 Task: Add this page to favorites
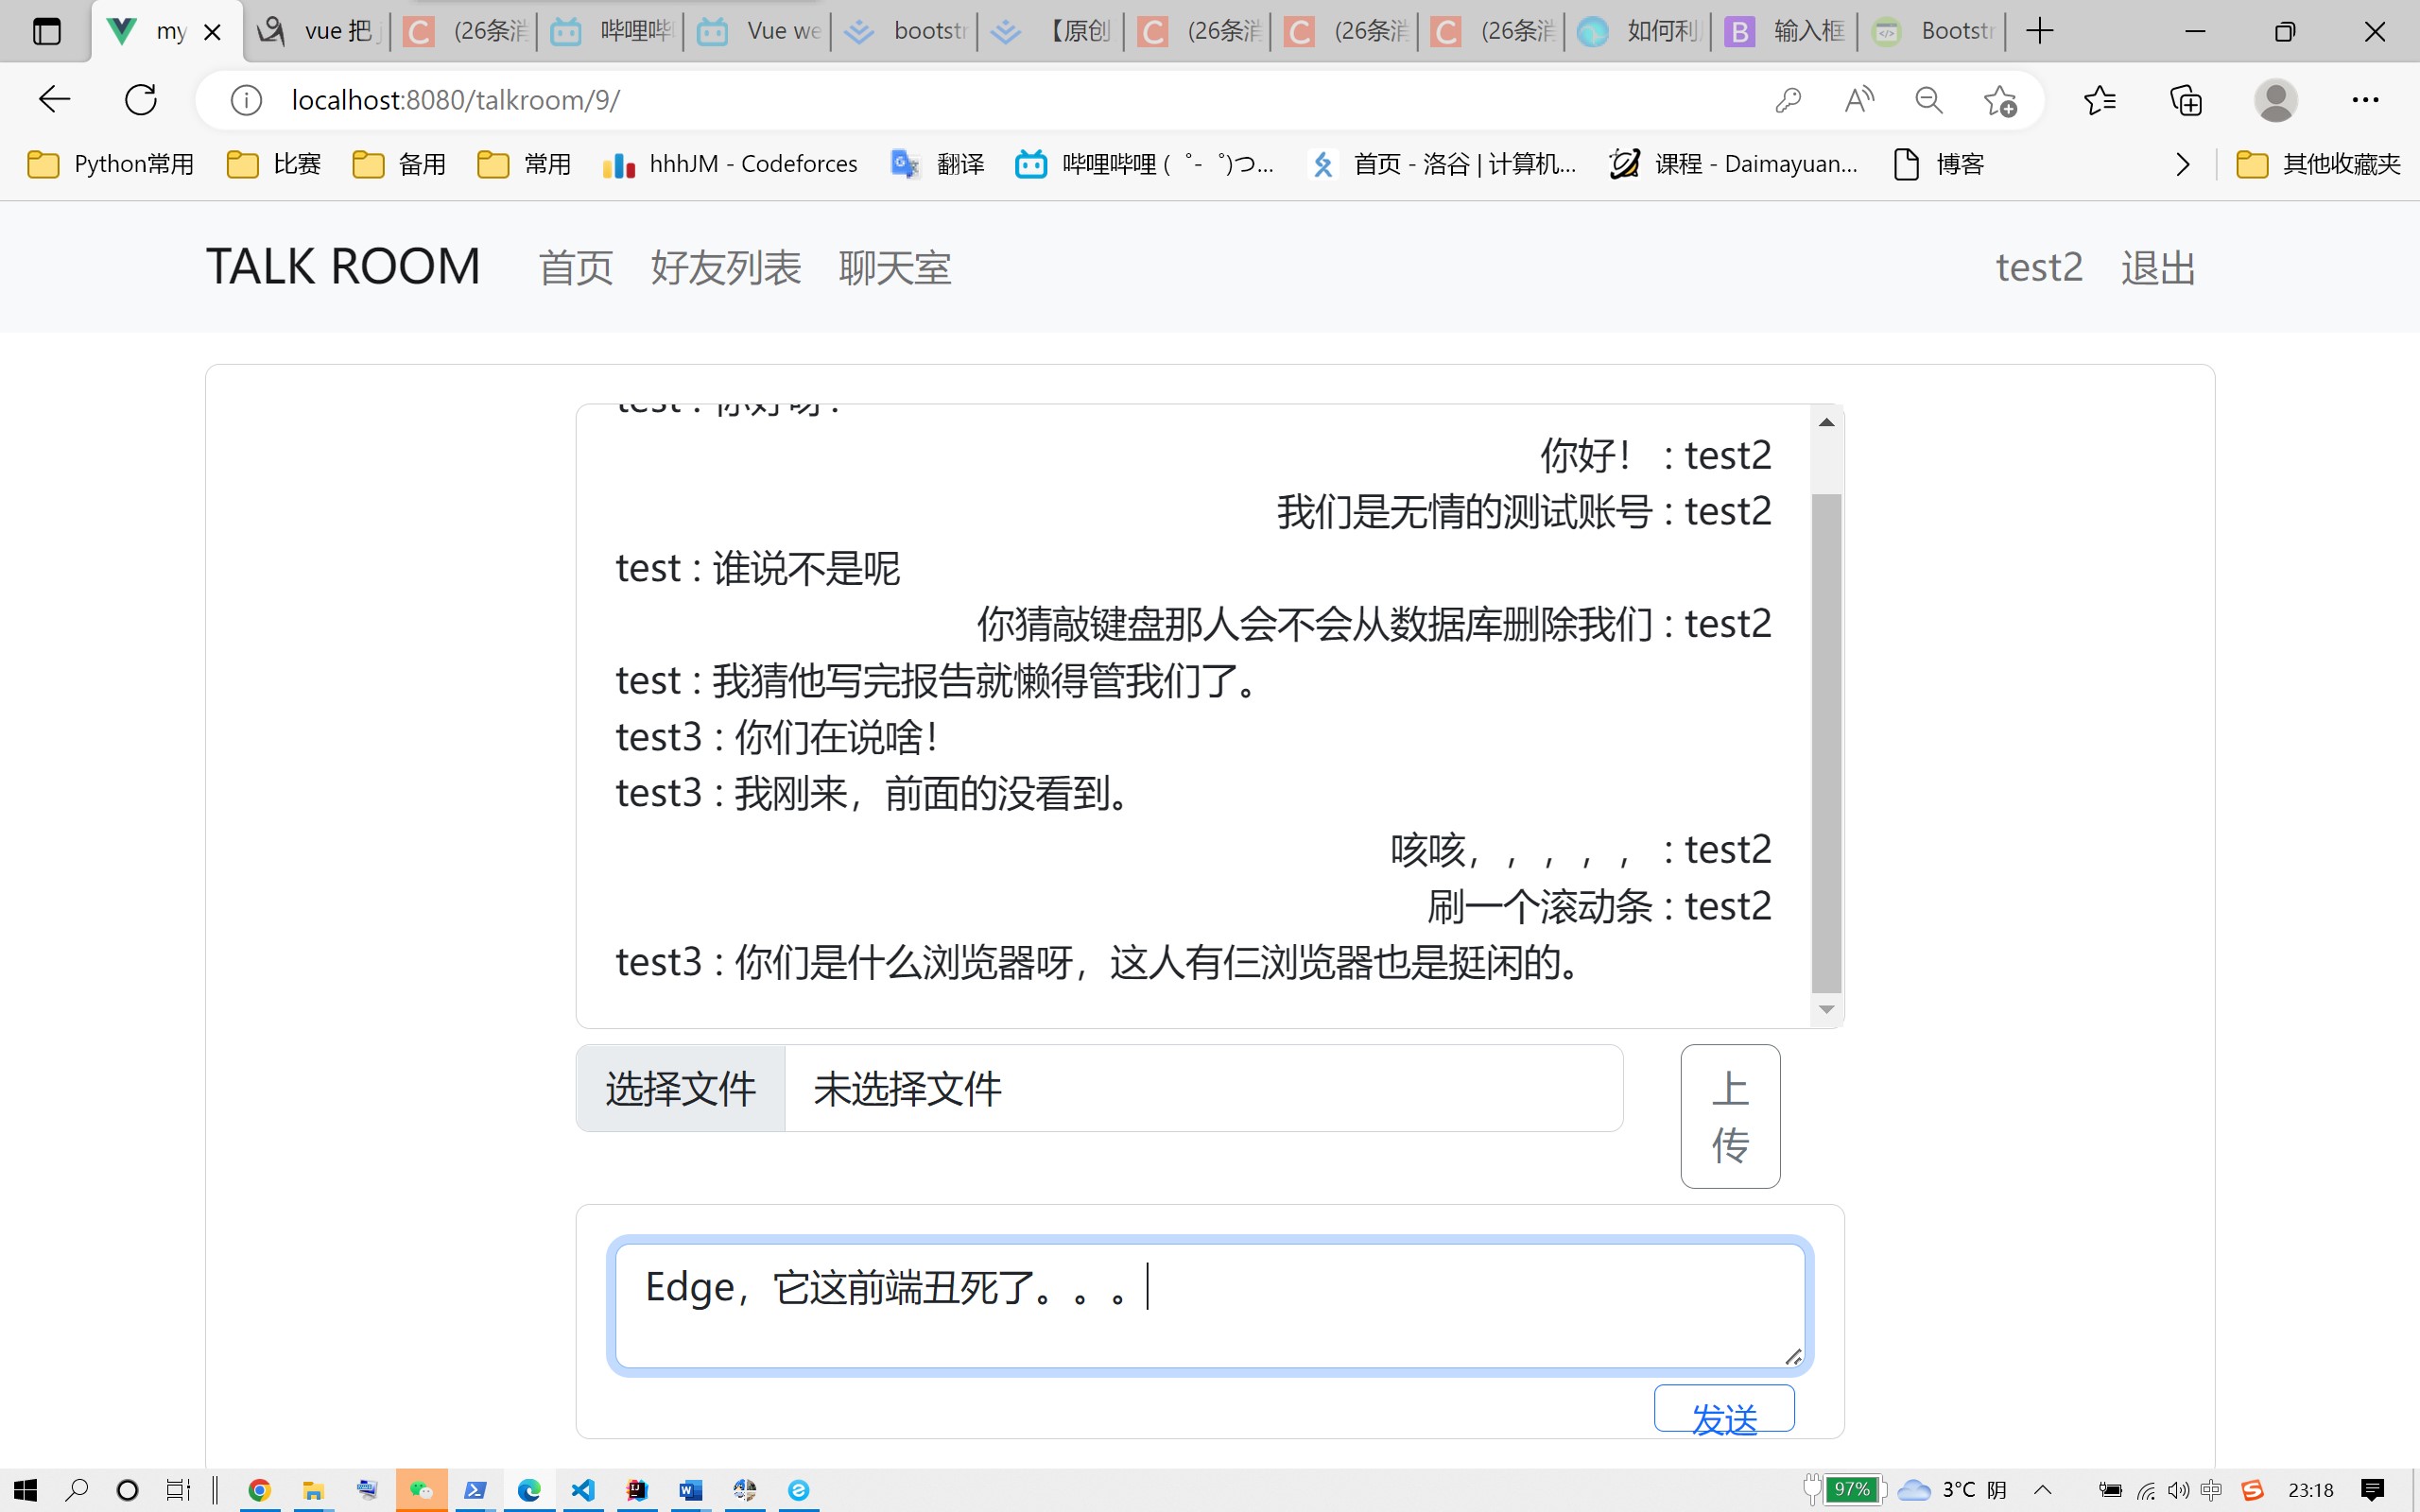[2000, 100]
